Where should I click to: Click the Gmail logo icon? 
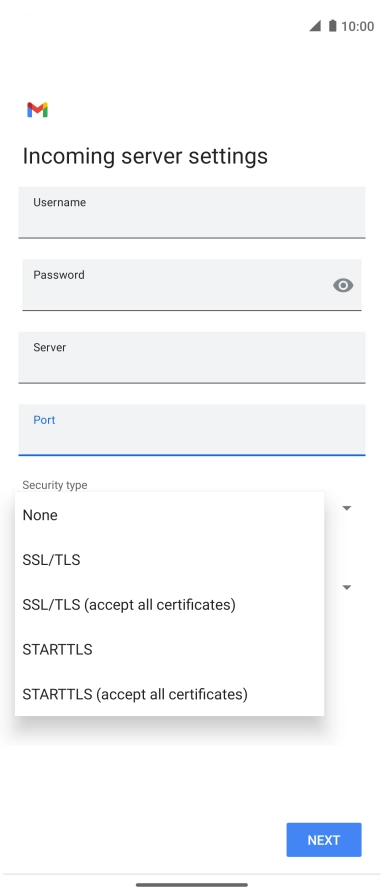point(37,110)
